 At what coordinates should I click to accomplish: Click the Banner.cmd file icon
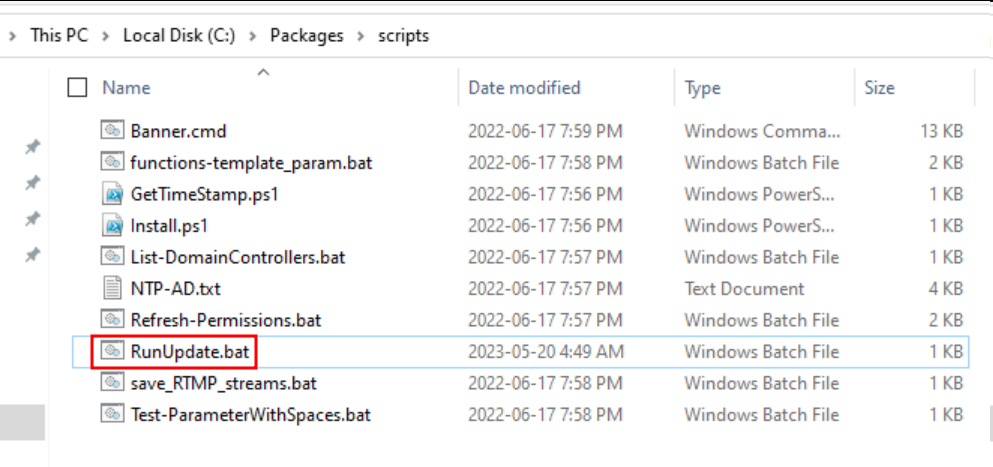(111, 131)
